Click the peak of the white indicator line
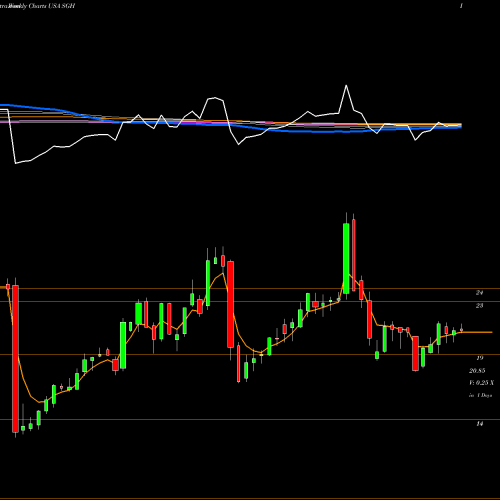 pyautogui.click(x=346, y=86)
